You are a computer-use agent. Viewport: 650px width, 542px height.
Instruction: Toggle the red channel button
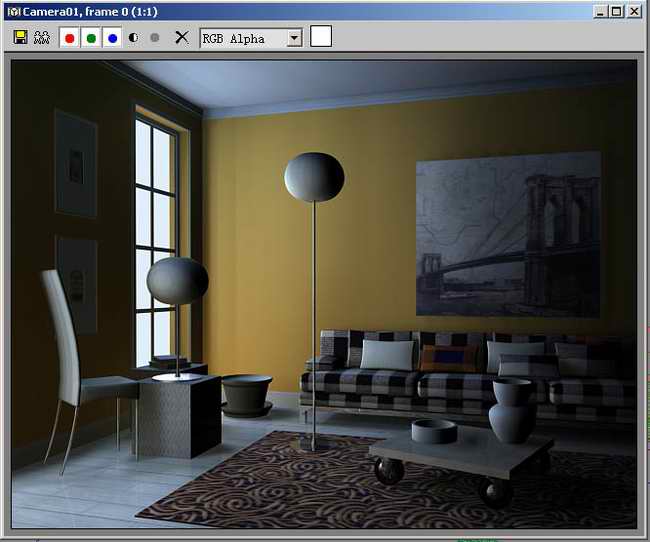coord(70,38)
